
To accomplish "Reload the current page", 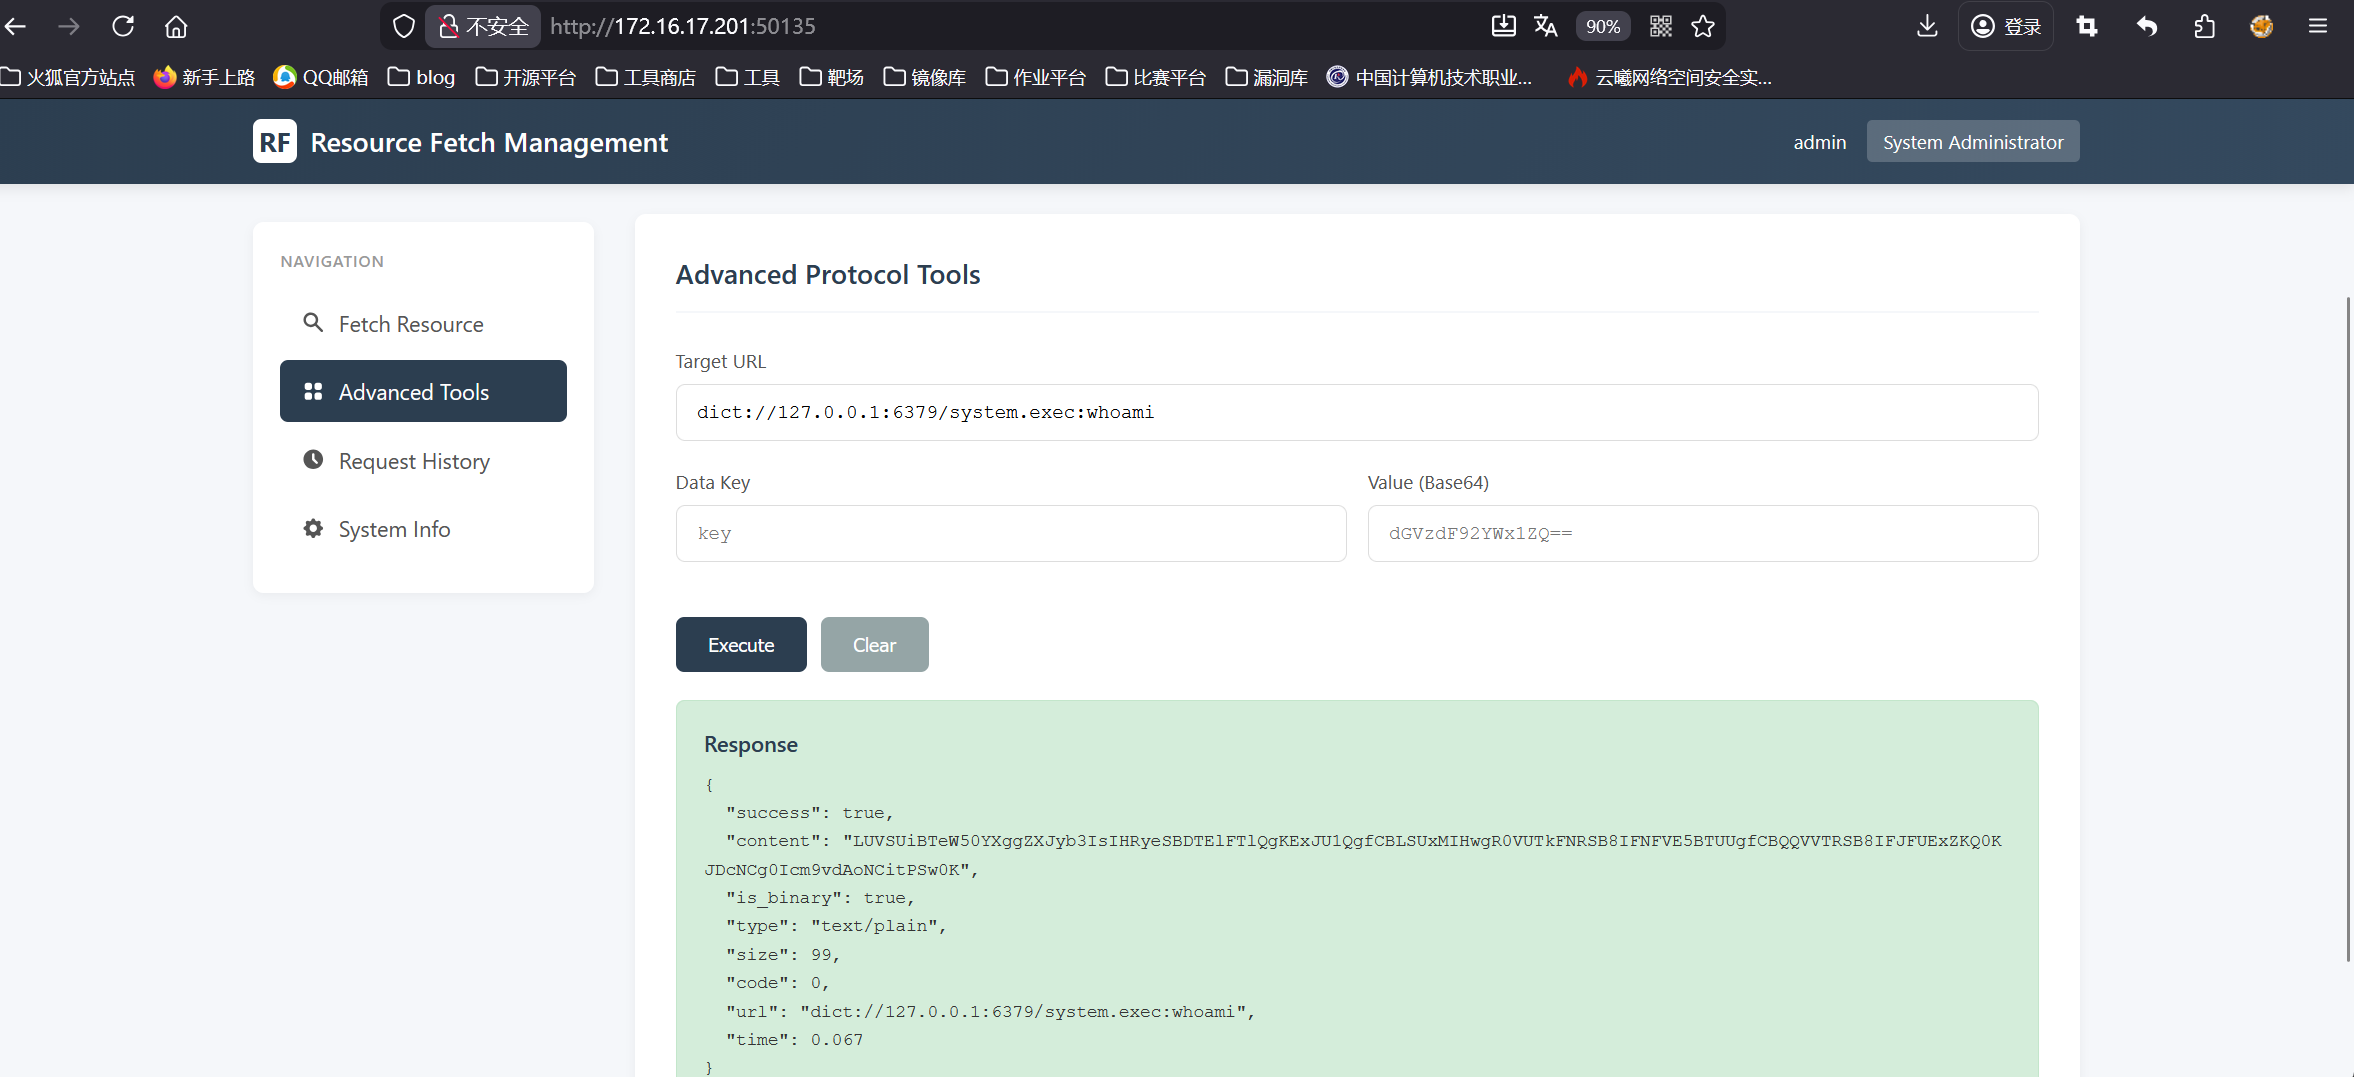I will pos(123,26).
